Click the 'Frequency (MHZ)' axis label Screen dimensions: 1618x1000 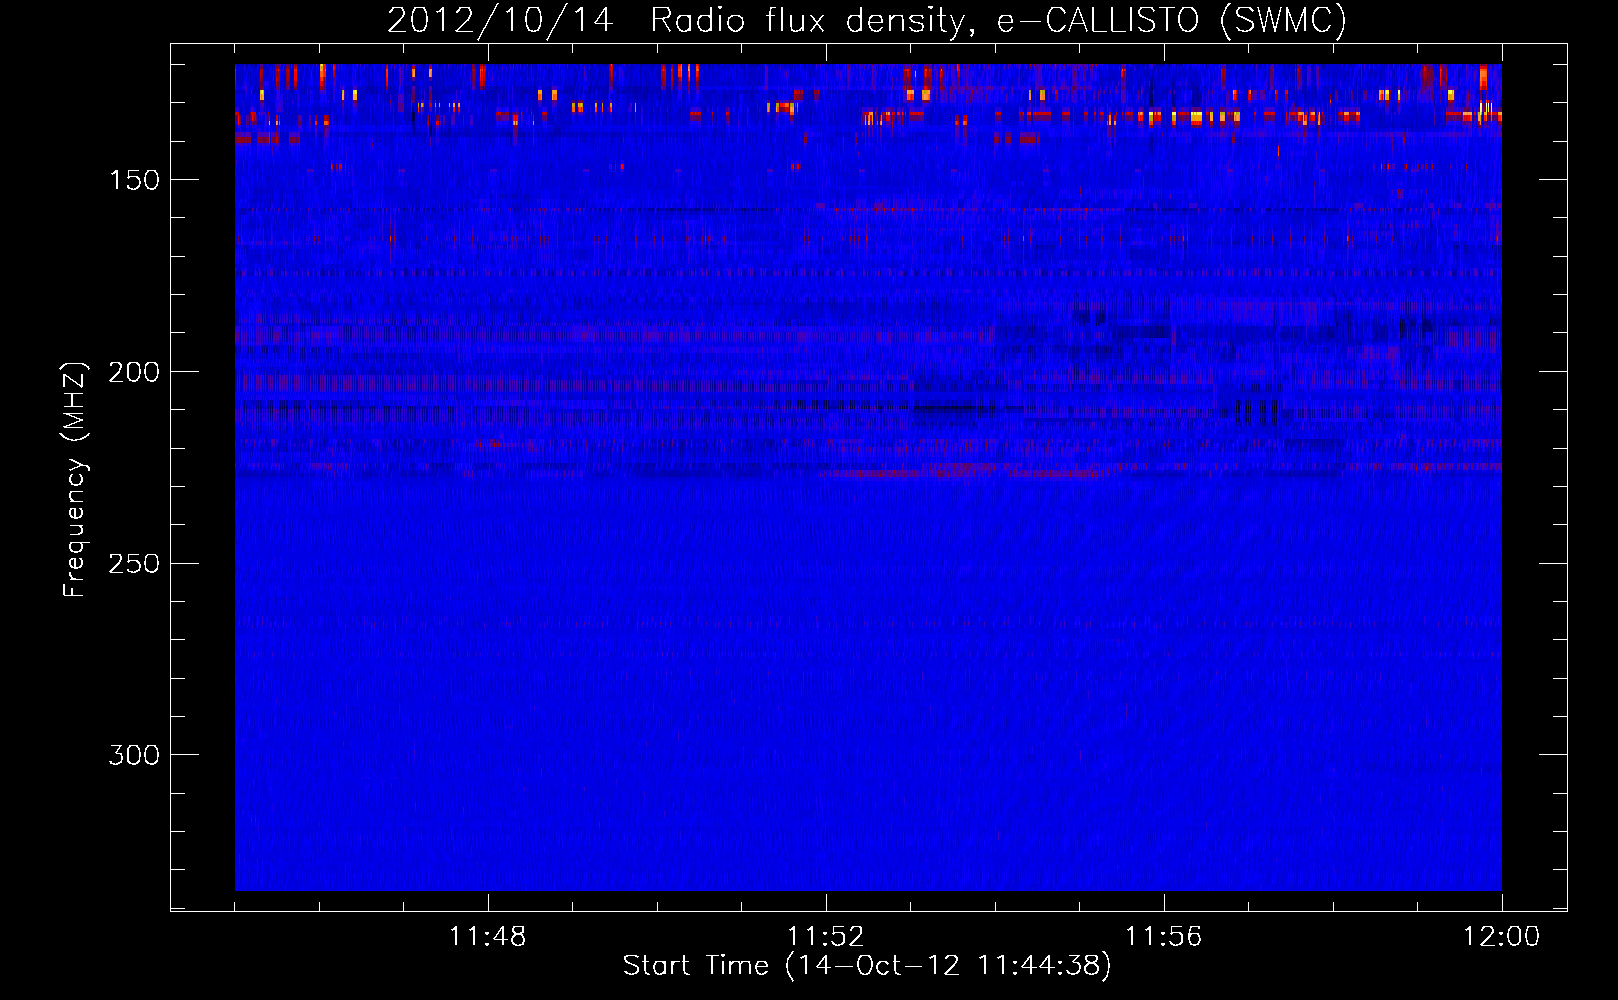[75, 479]
